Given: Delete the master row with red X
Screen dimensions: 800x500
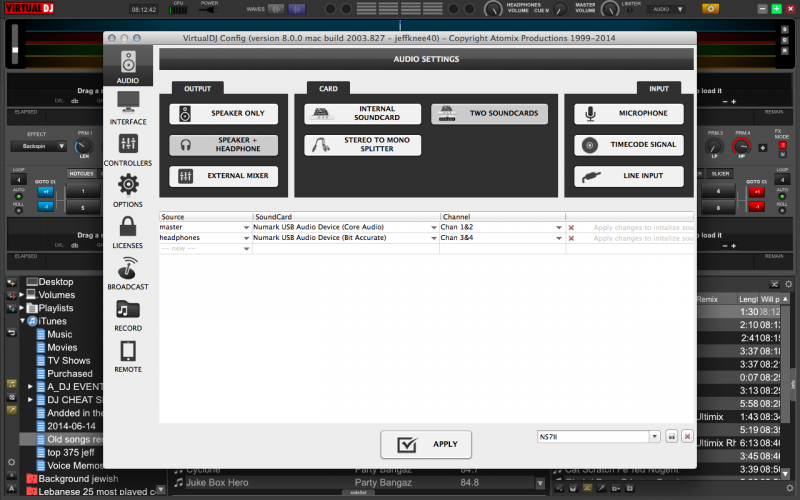Looking at the screenshot, I should (x=571, y=227).
